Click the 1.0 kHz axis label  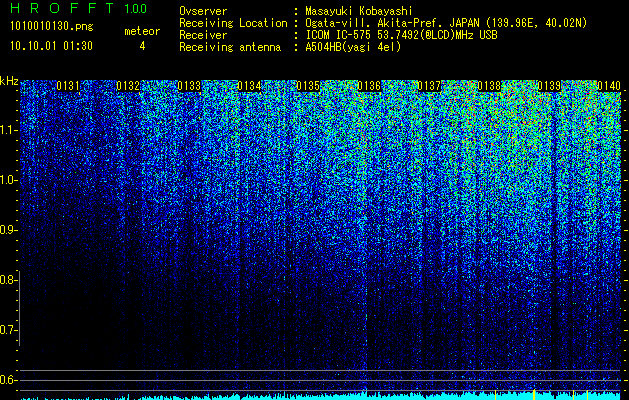pos(8,180)
